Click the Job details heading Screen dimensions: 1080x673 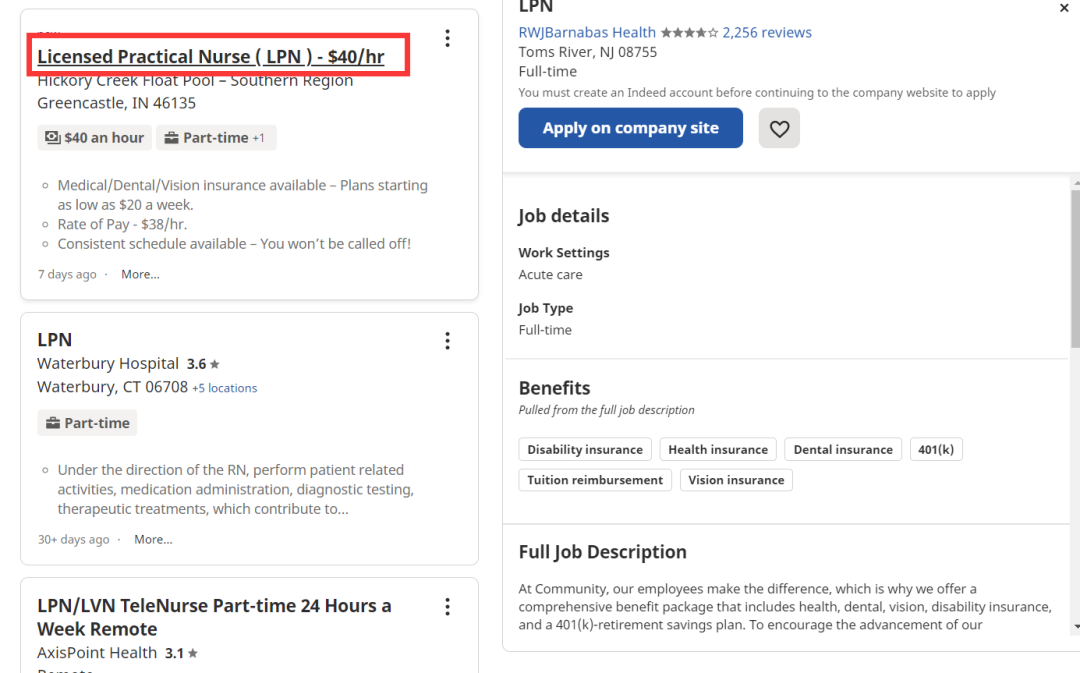point(563,216)
